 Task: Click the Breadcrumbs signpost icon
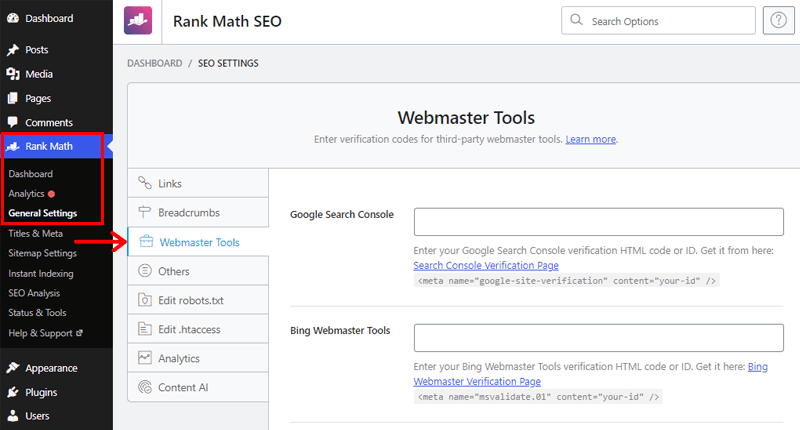[x=145, y=212]
